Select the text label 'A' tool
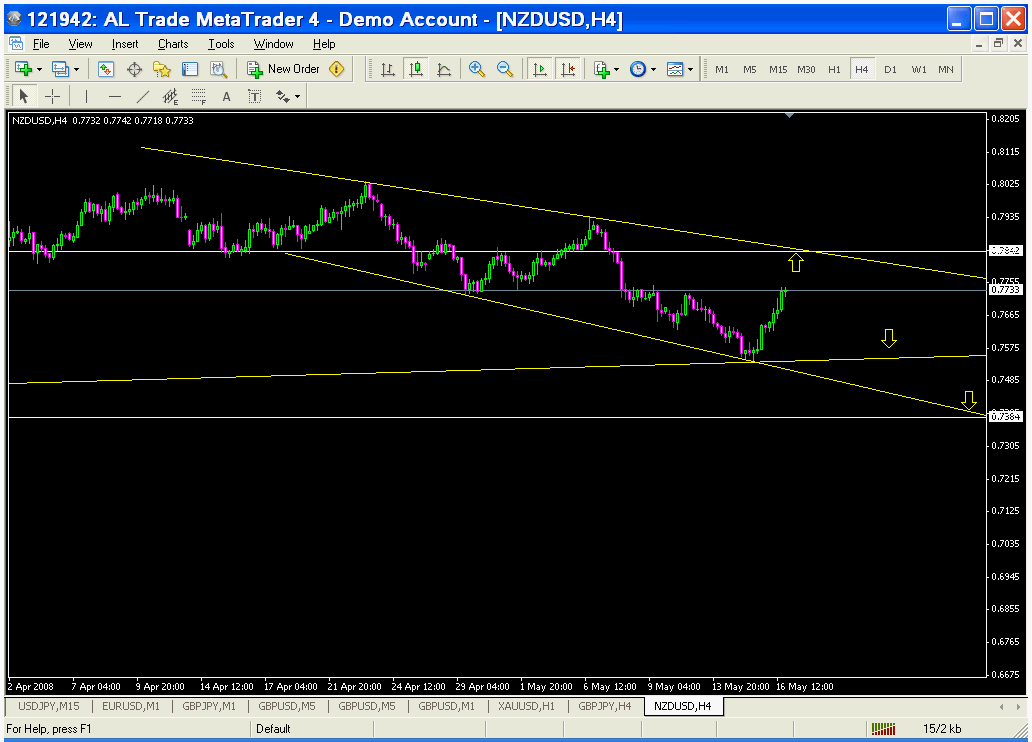This screenshot has height=742, width=1032. coord(226,97)
